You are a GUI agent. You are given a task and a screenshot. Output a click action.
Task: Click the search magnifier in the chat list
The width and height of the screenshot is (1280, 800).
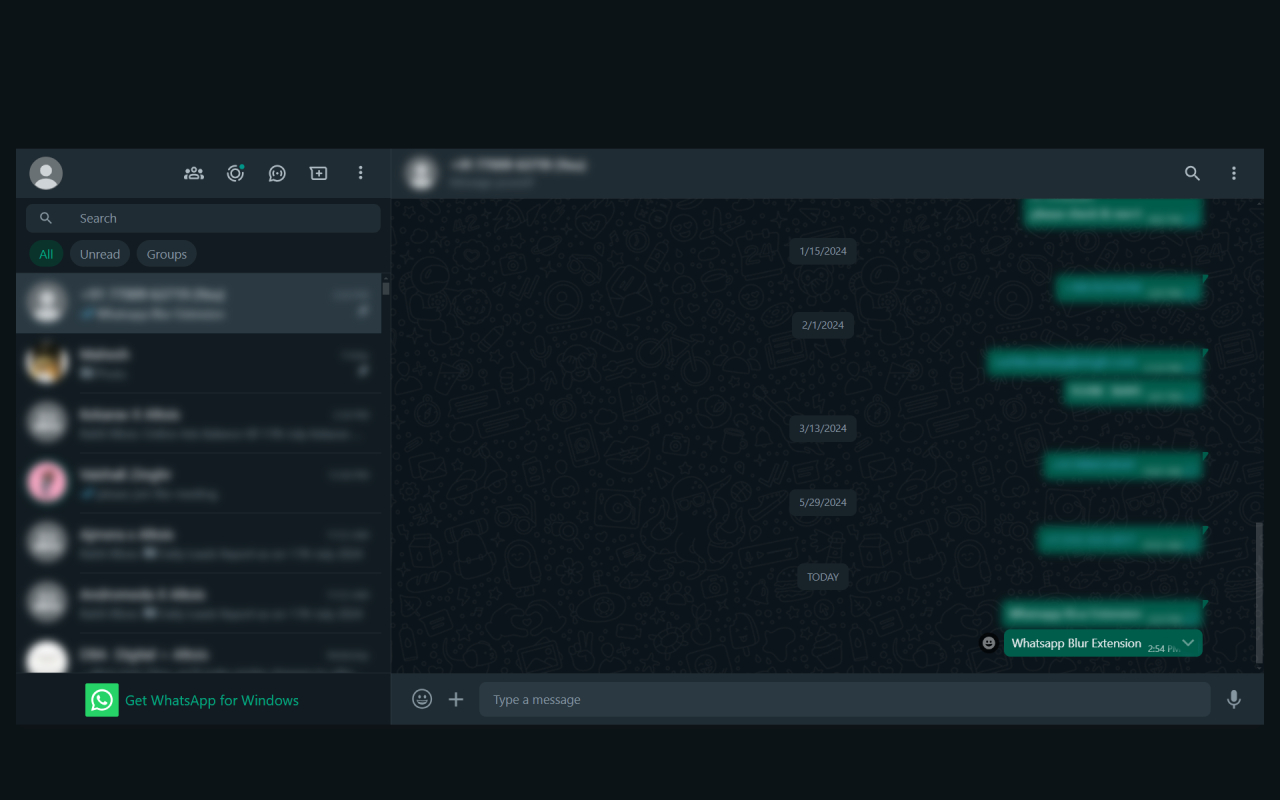[x=46, y=218]
